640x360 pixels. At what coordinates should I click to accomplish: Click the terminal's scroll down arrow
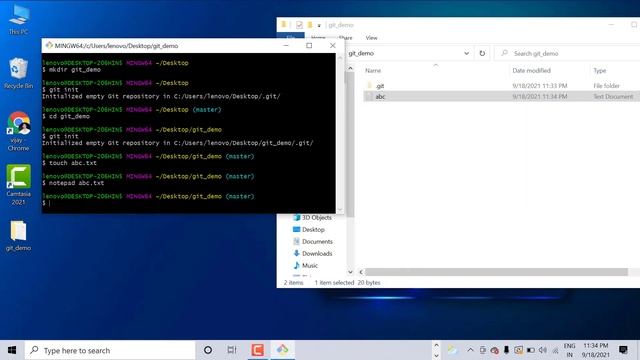pyautogui.click(x=340, y=209)
